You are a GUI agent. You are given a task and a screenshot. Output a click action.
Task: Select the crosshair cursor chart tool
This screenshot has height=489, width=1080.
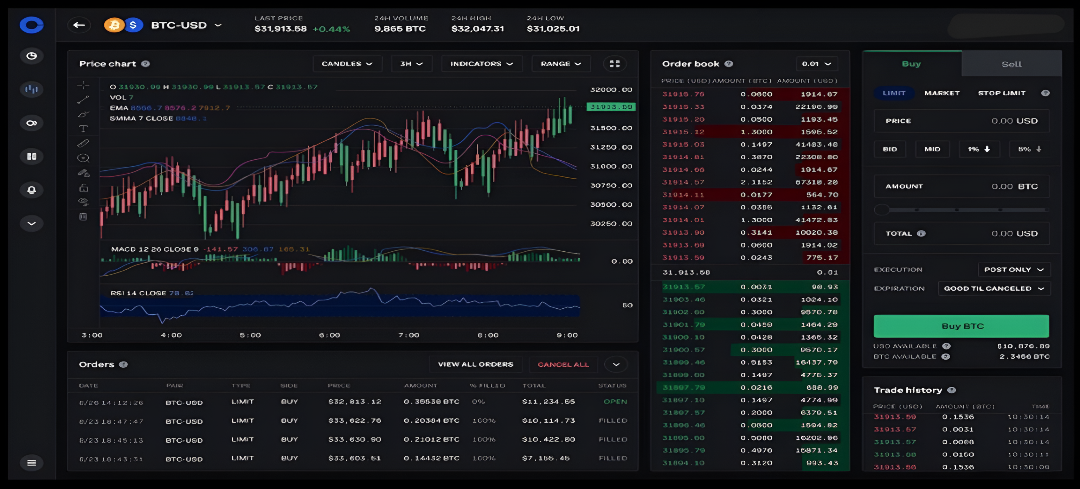pyautogui.click(x=83, y=85)
